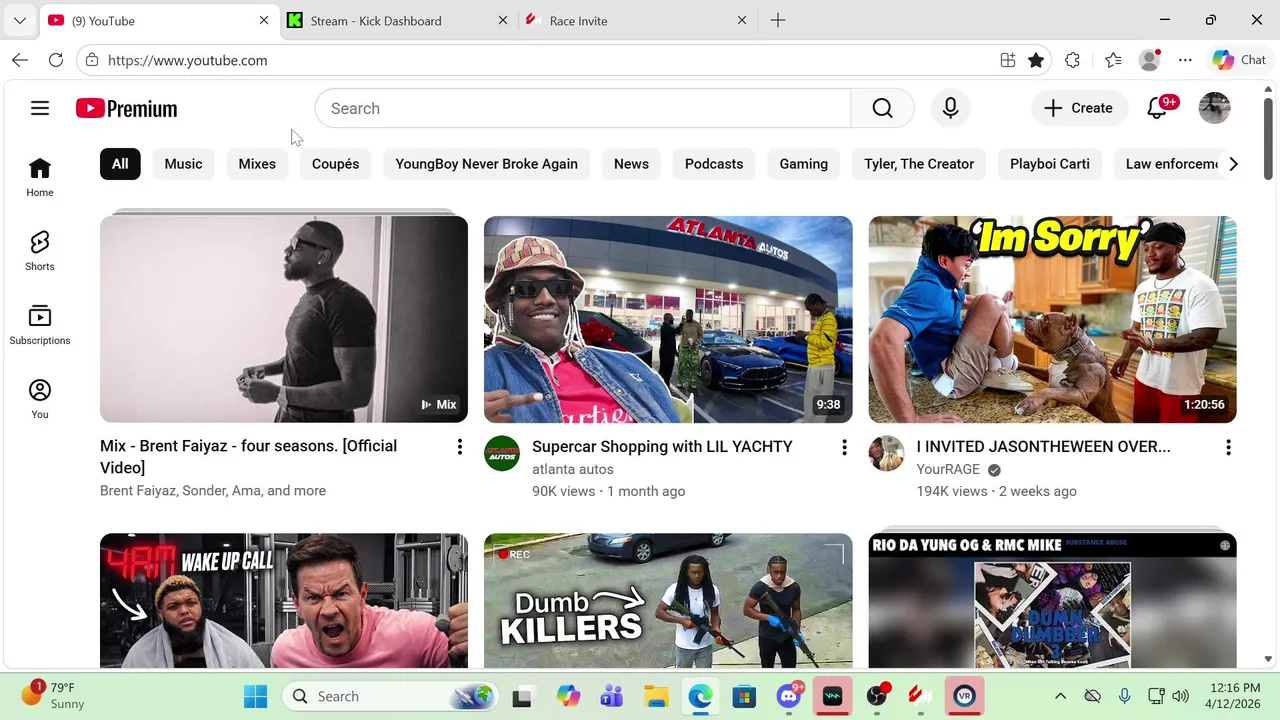Image resolution: width=1280 pixels, height=720 pixels.
Task: Open the Dumb Killers video thumbnail
Action: [x=668, y=600]
